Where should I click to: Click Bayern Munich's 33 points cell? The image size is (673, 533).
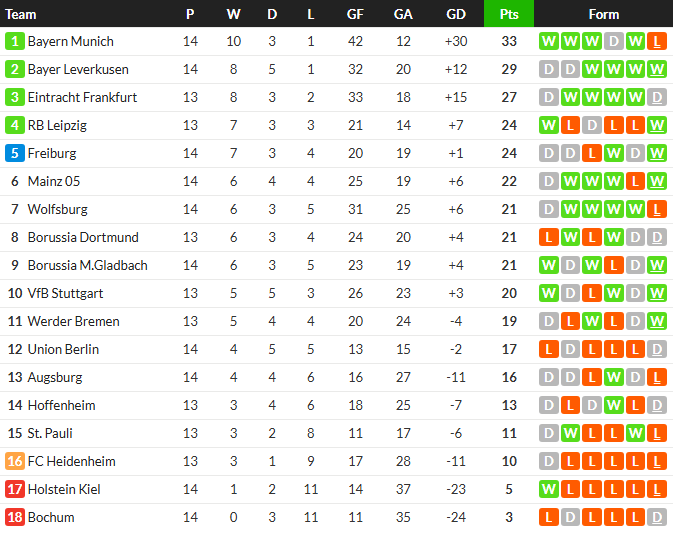pyautogui.click(x=509, y=41)
